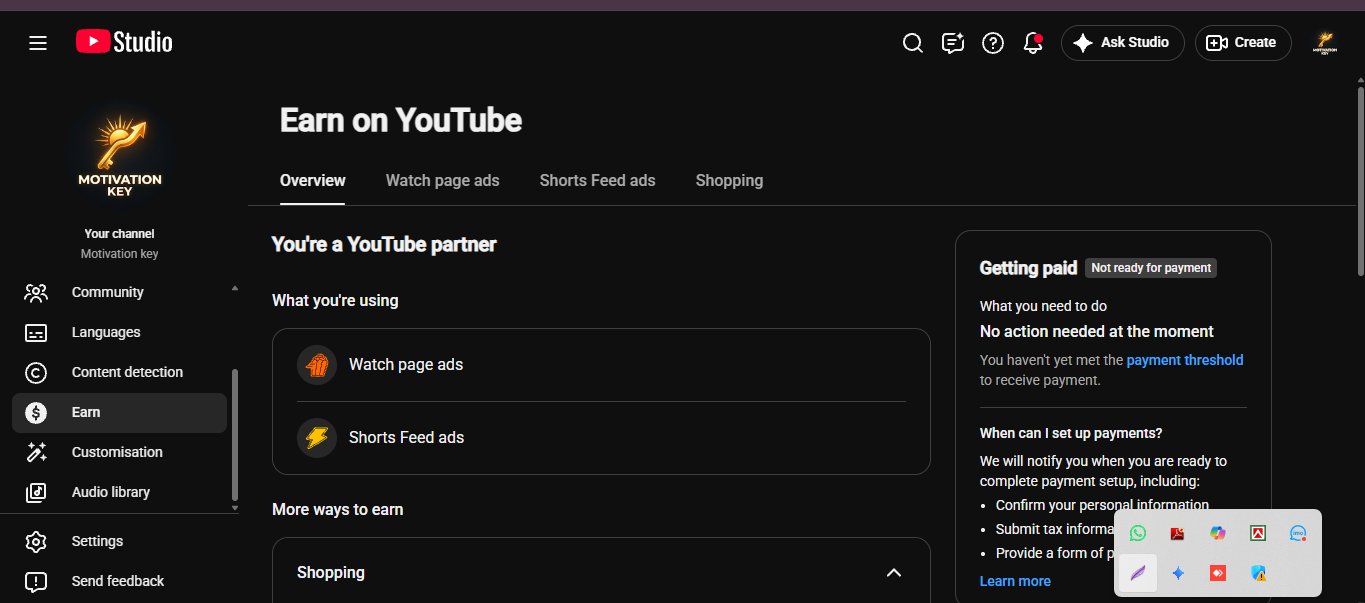This screenshot has height=603, width=1365.
Task: Open WhatsApp from the system tray popup
Action: pyautogui.click(x=1137, y=534)
